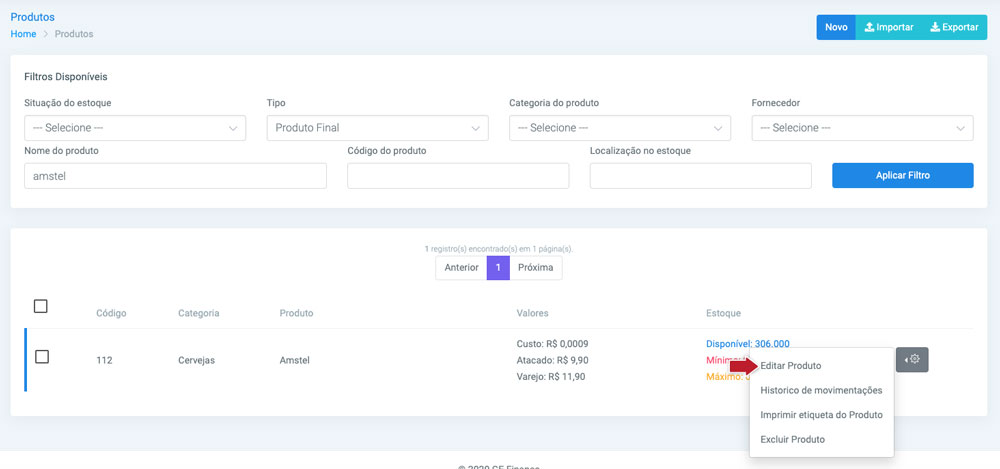The height and width of the screenshot is (469, 1000).
Task: Open the gear actions button for Amstel
Action: coord(912,359)
